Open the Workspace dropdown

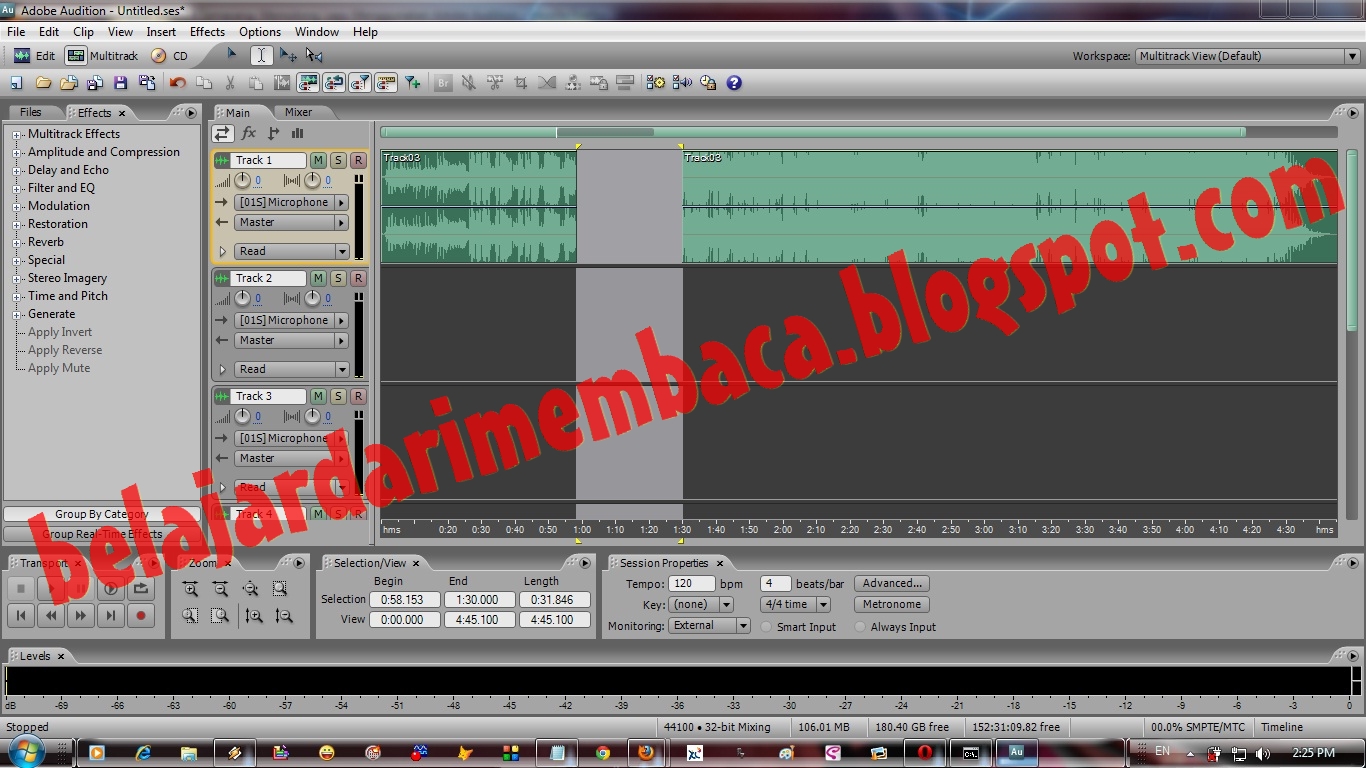[x=1248, y=56]
